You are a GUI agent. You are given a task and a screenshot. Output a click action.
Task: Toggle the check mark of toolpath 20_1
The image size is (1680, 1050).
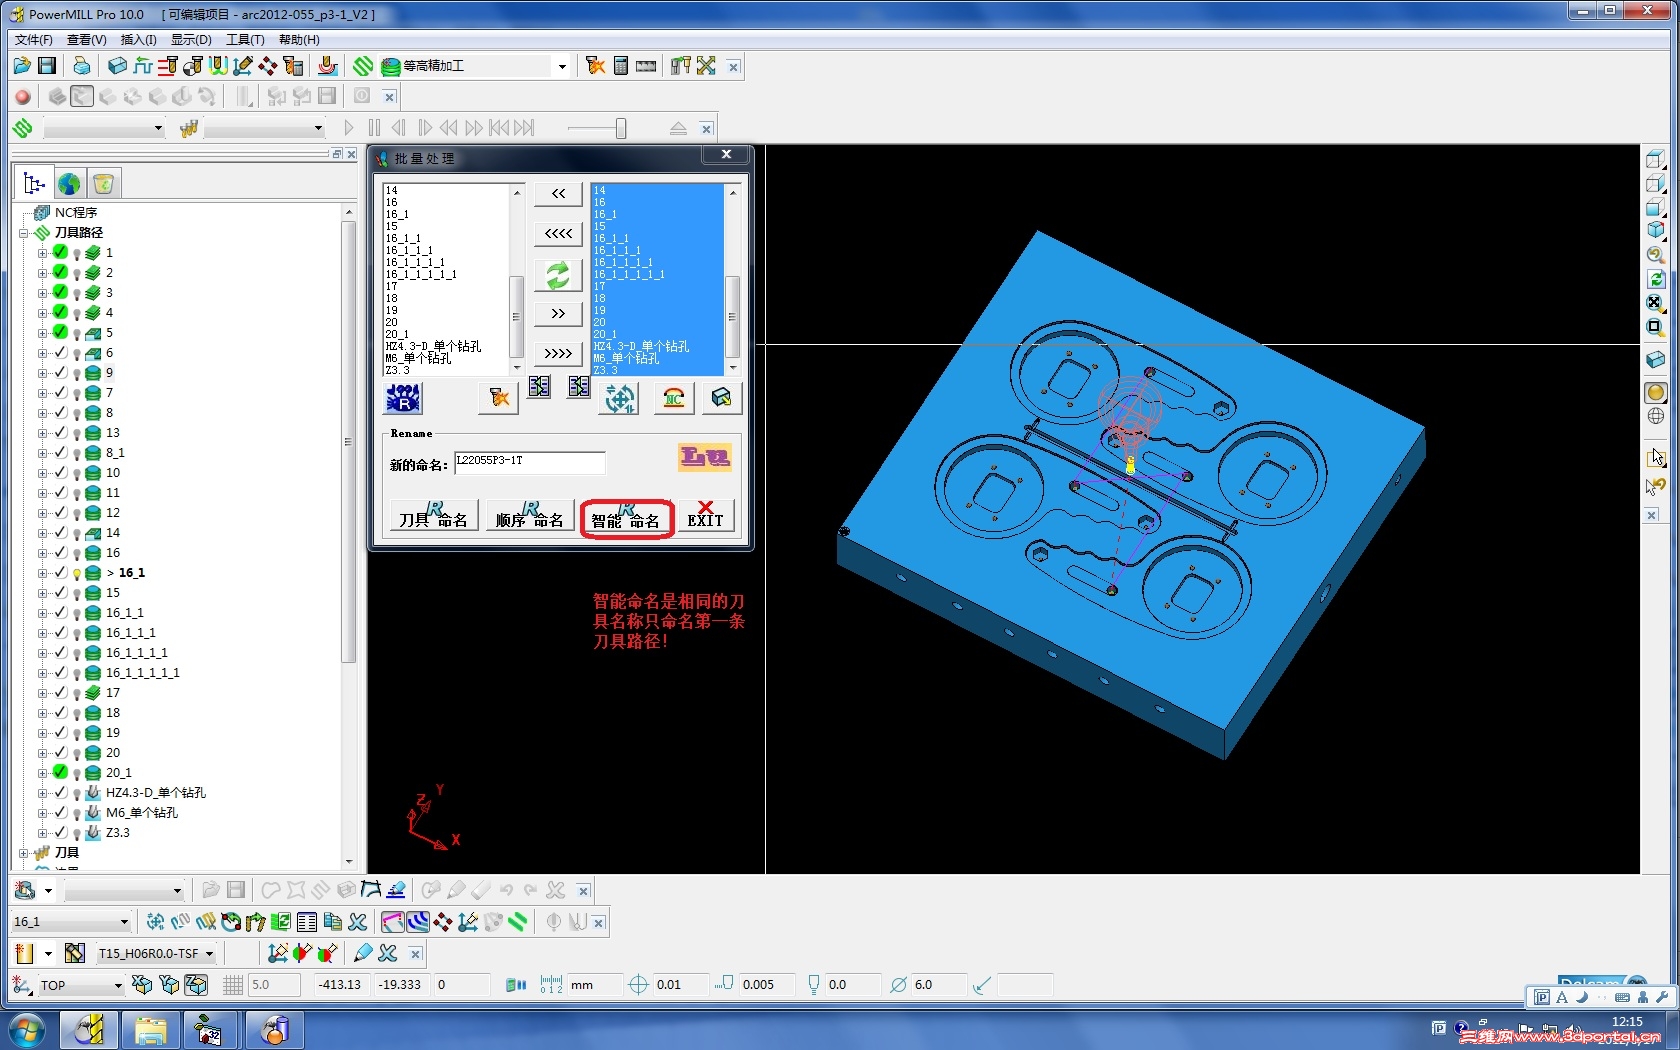(x=60, y=772)
